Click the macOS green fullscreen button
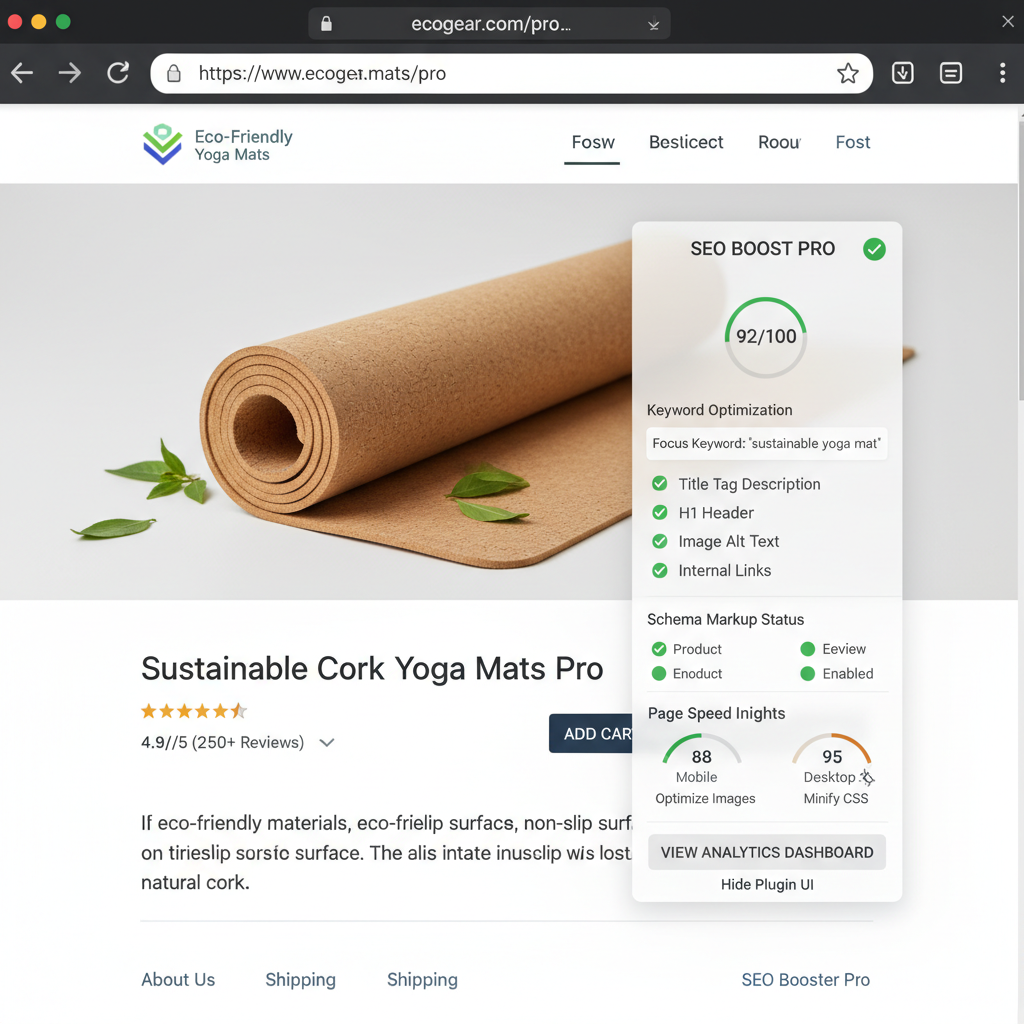 tap(63, 22)
